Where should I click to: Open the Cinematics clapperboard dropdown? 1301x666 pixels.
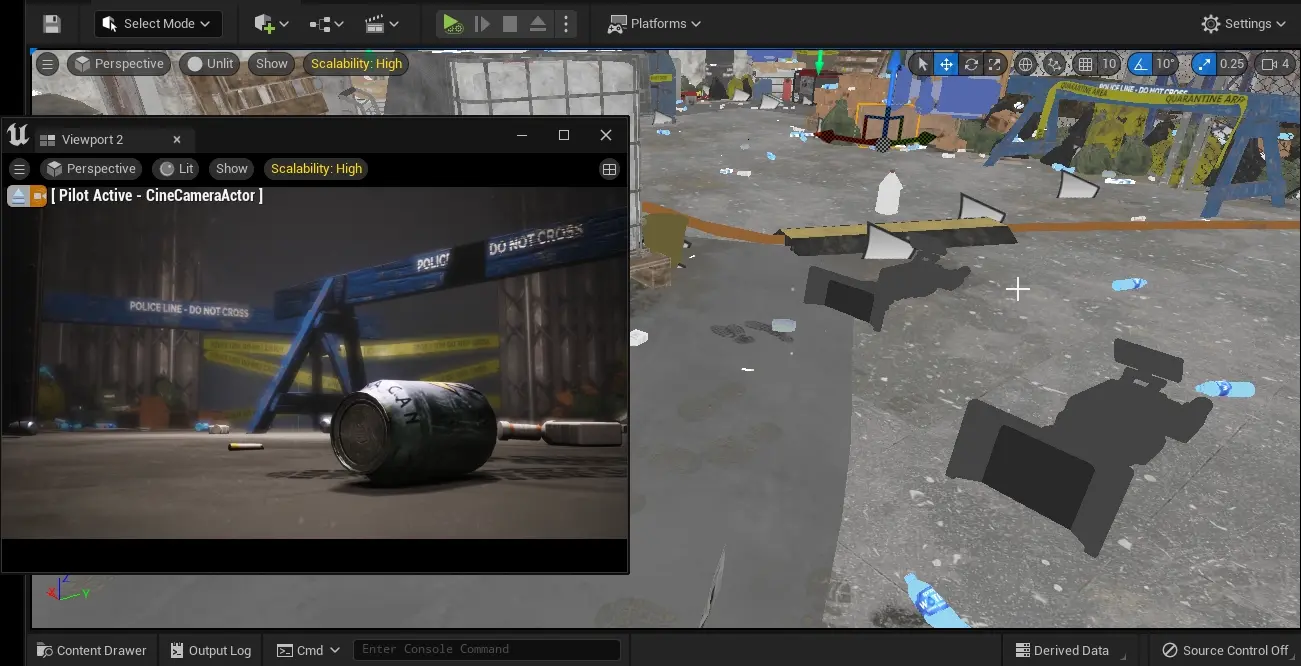381,24
